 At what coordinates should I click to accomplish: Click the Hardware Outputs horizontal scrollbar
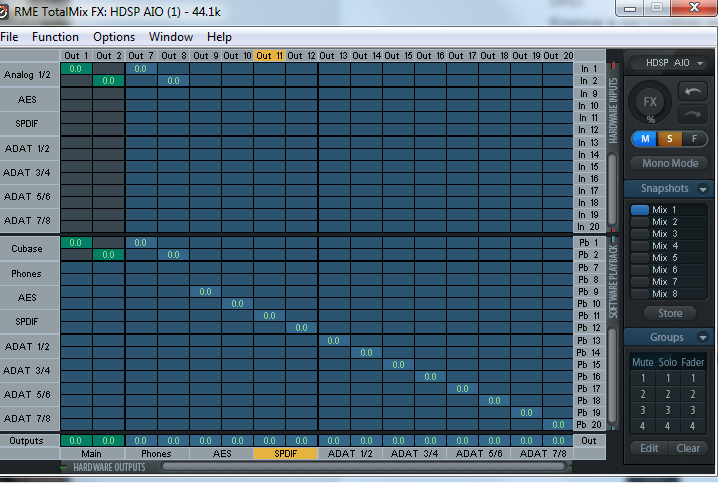[x=365, y=467]
